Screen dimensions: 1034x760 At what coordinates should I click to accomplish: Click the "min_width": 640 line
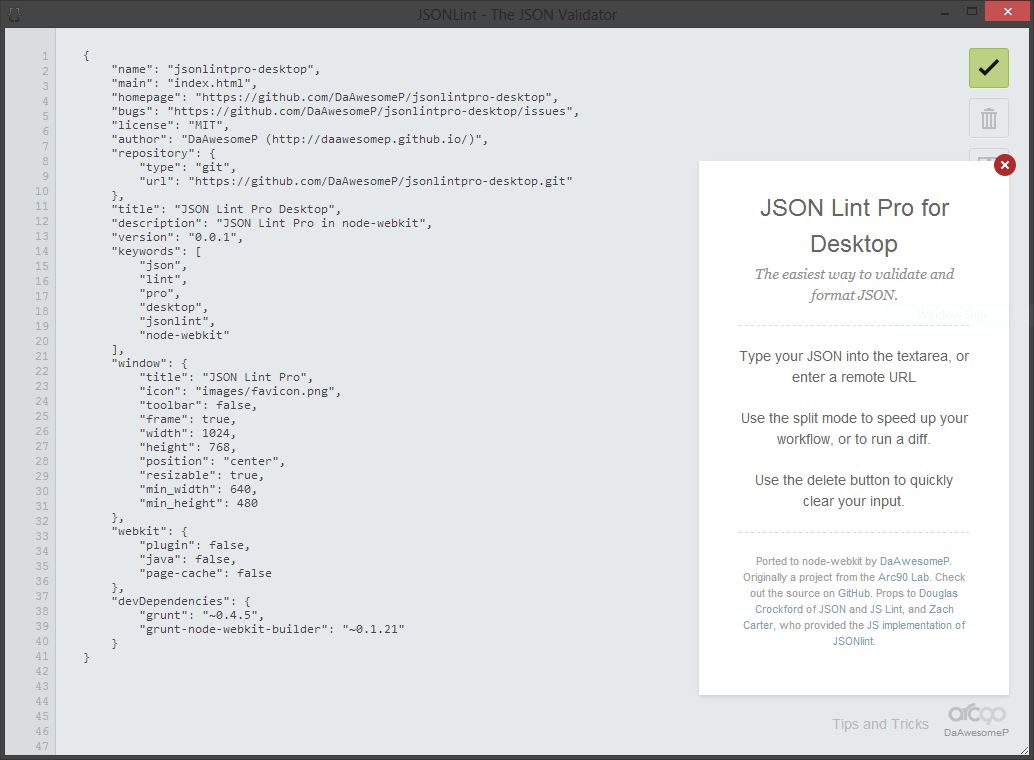tap(198, 490)
